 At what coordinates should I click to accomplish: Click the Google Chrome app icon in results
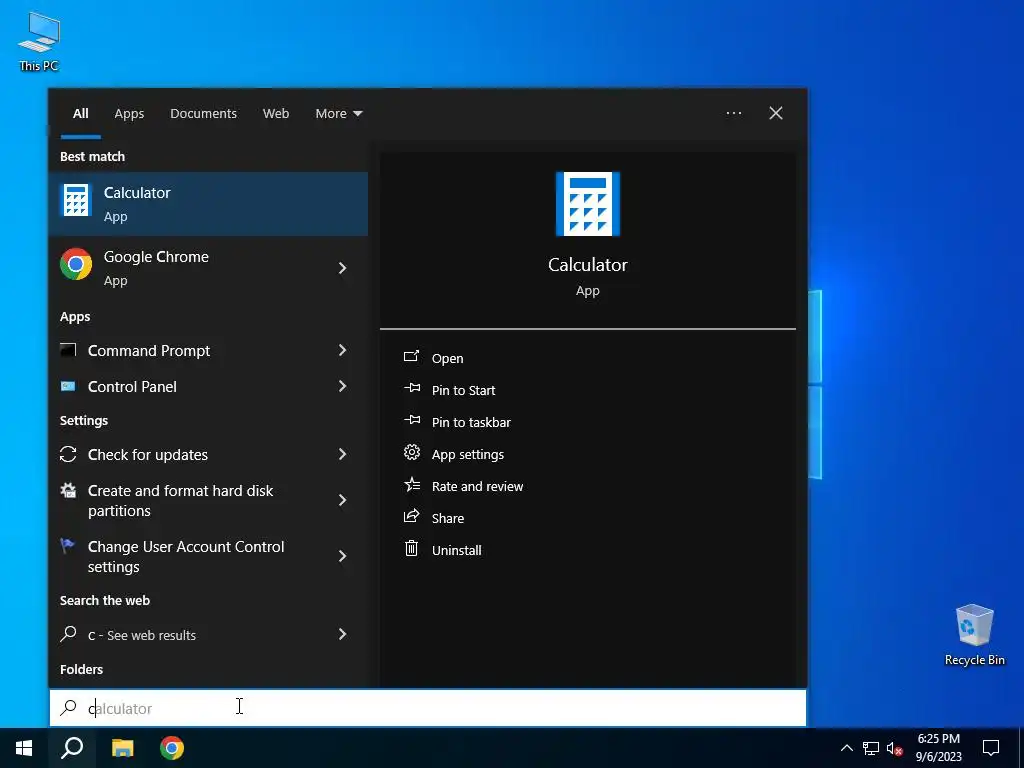(76, 264)
